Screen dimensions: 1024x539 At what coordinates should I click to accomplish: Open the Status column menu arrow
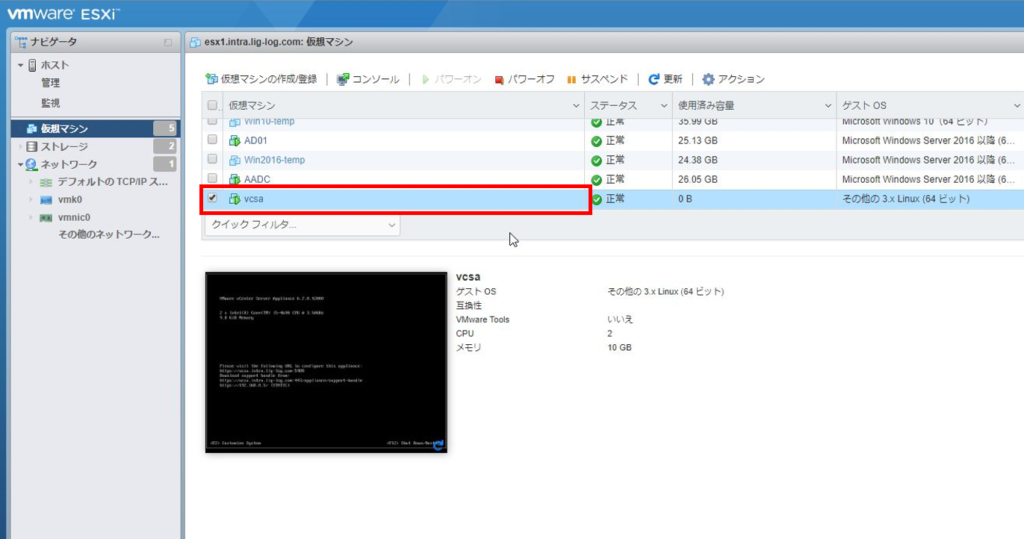click(x=664, y=106)
